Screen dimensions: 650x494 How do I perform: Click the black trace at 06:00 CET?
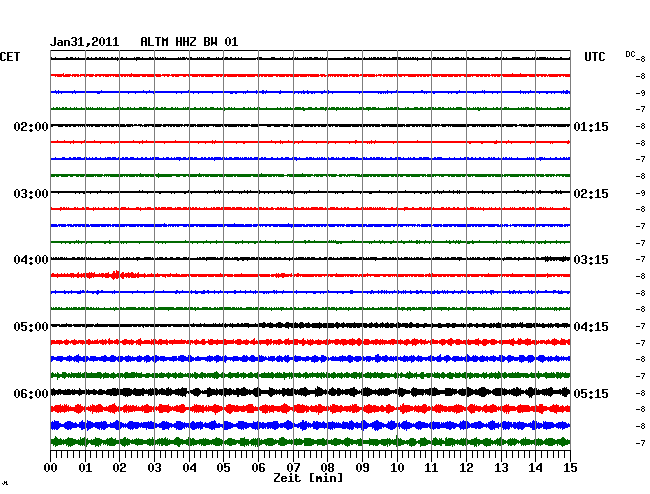tap(310, 392)
